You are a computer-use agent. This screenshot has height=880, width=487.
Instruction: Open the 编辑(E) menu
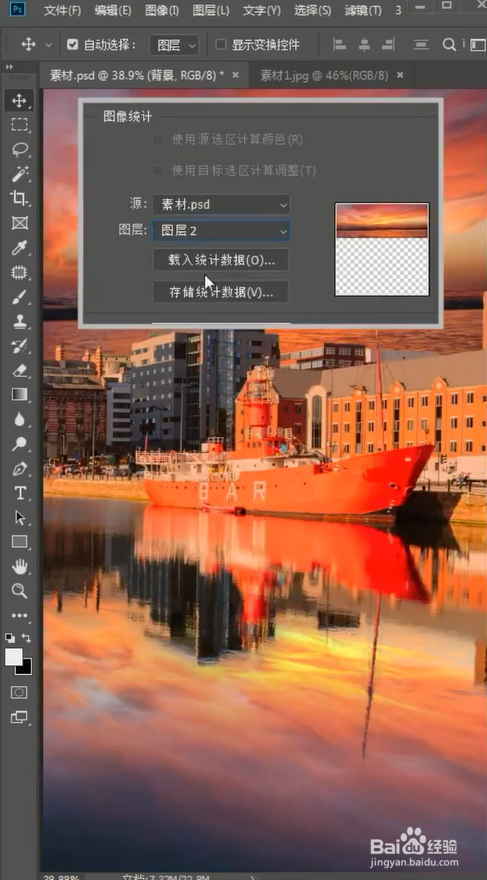click(x=113, y=11)
